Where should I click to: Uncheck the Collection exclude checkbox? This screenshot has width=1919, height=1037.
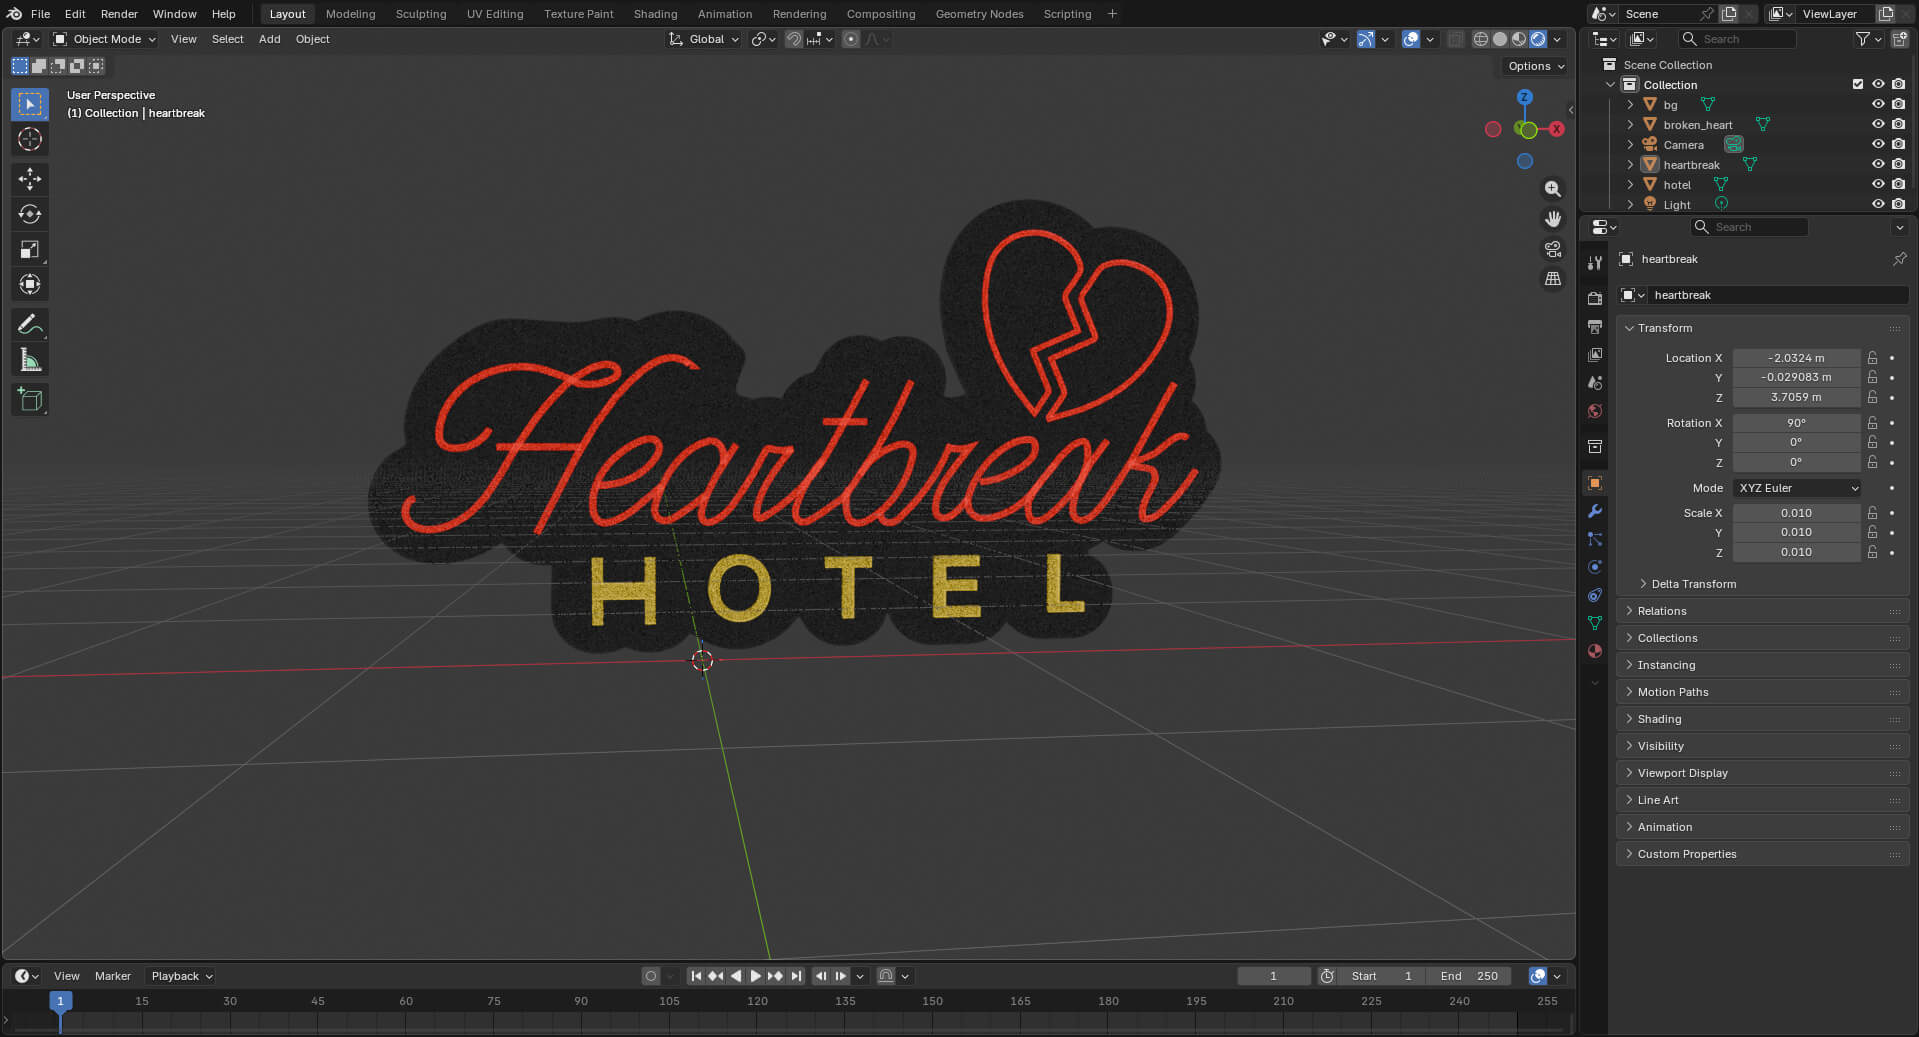pyautogui.click(x=1858, y=84)
